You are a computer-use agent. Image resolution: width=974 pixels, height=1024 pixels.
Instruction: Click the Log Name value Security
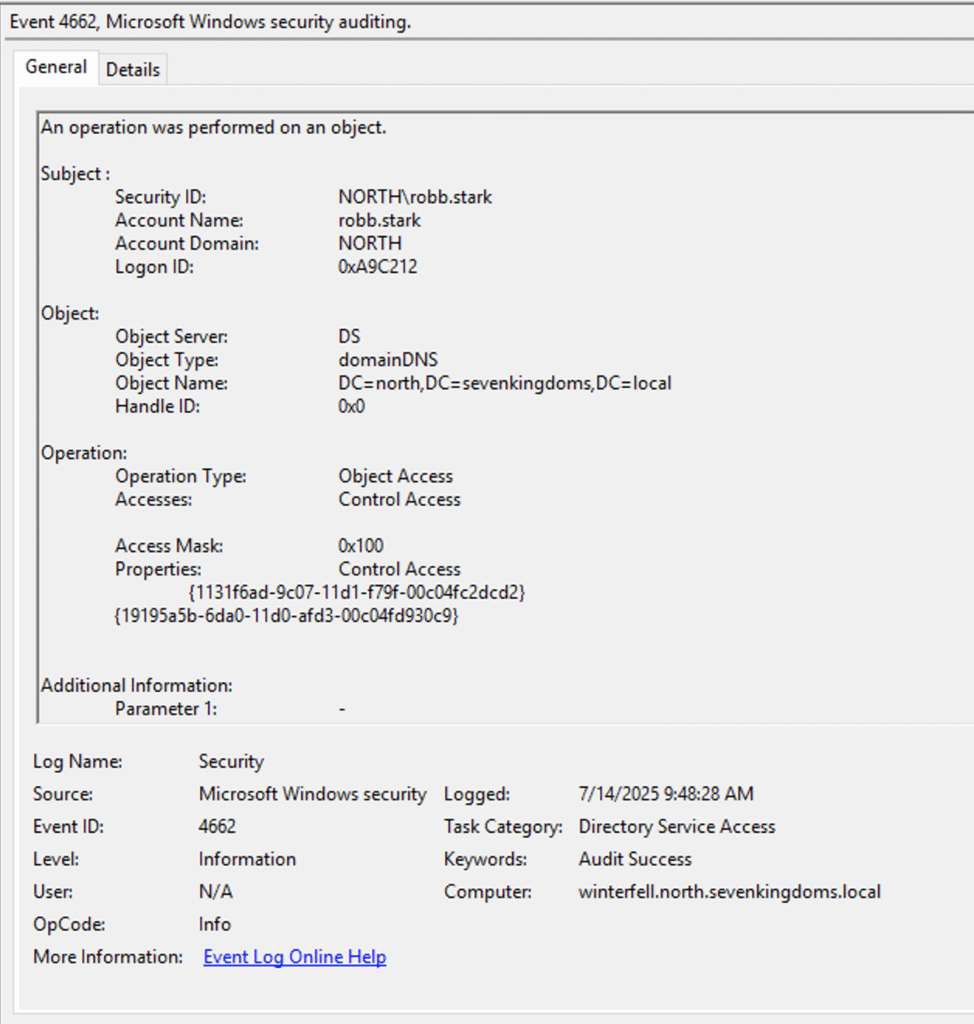231,761
